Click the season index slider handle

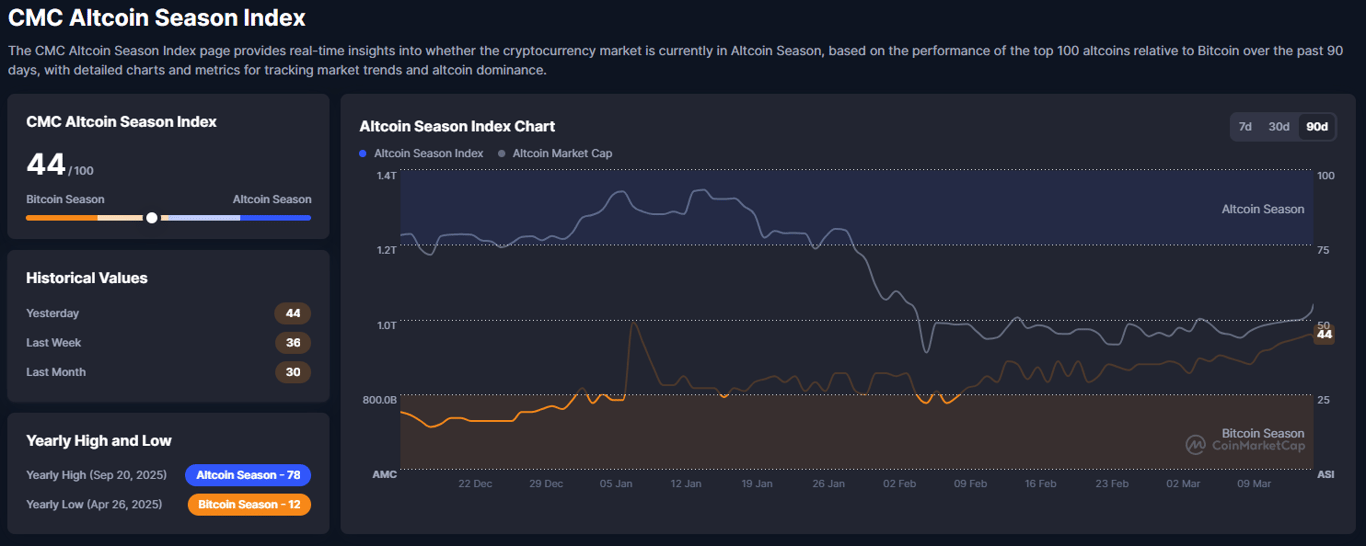[151, 217]
